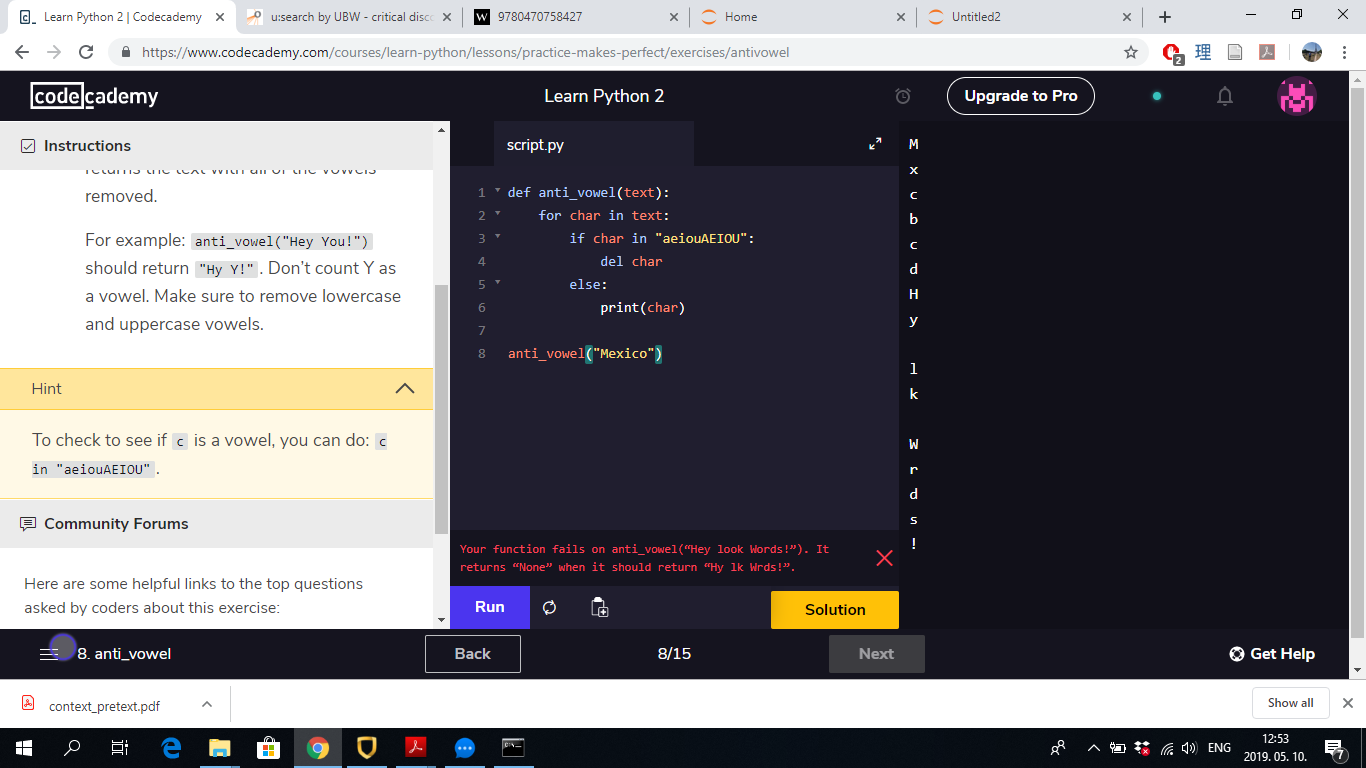Open Windows Start menu

pyautogui.click(x=24, y=748)
